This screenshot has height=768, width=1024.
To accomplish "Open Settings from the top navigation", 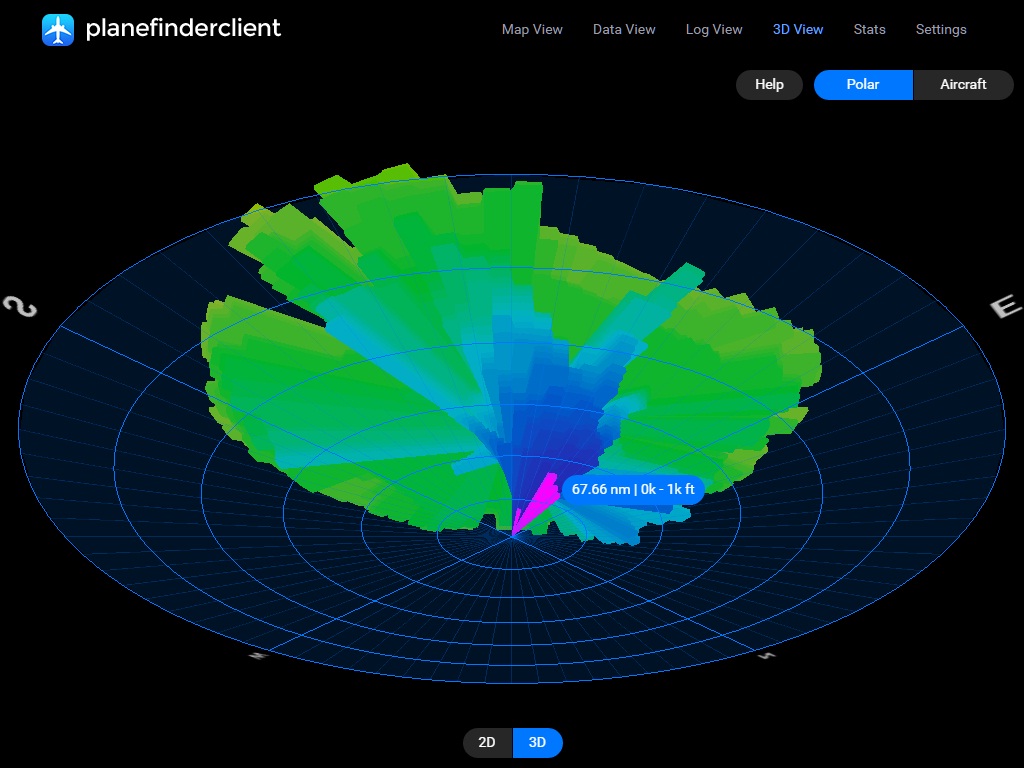I will (941, 29).
